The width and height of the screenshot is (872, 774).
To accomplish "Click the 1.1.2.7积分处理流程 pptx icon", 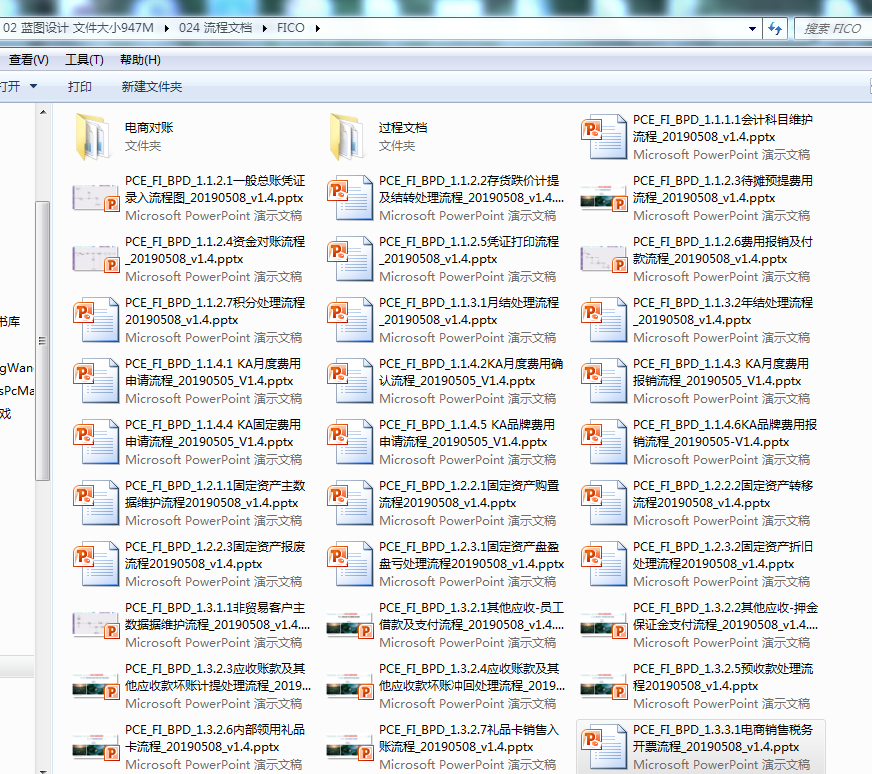I will [x=96, y=320].
